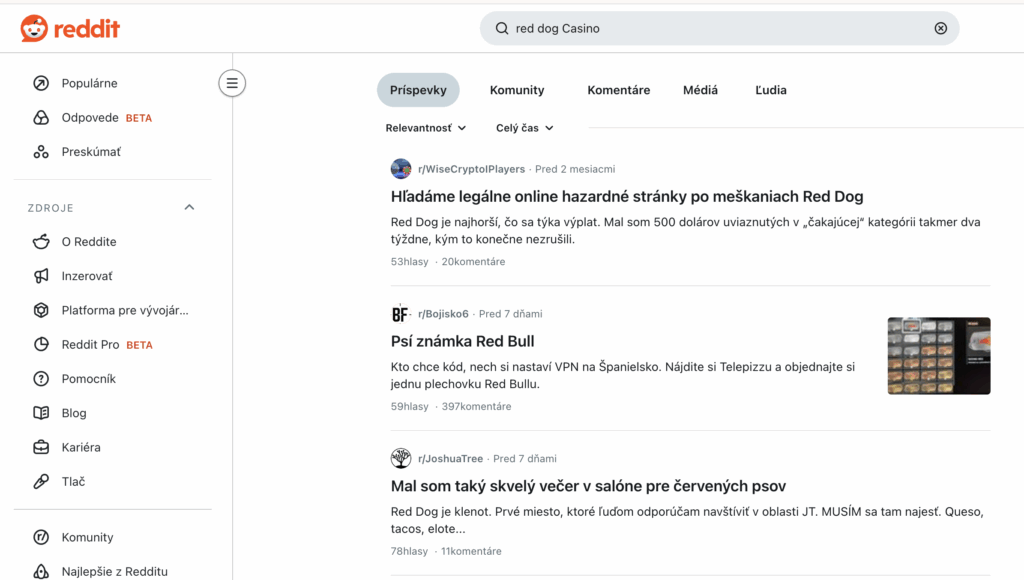Open the post titled Psí známka Red Bull
Screen dimensions: 1024x580
click(x=462, y=341)
